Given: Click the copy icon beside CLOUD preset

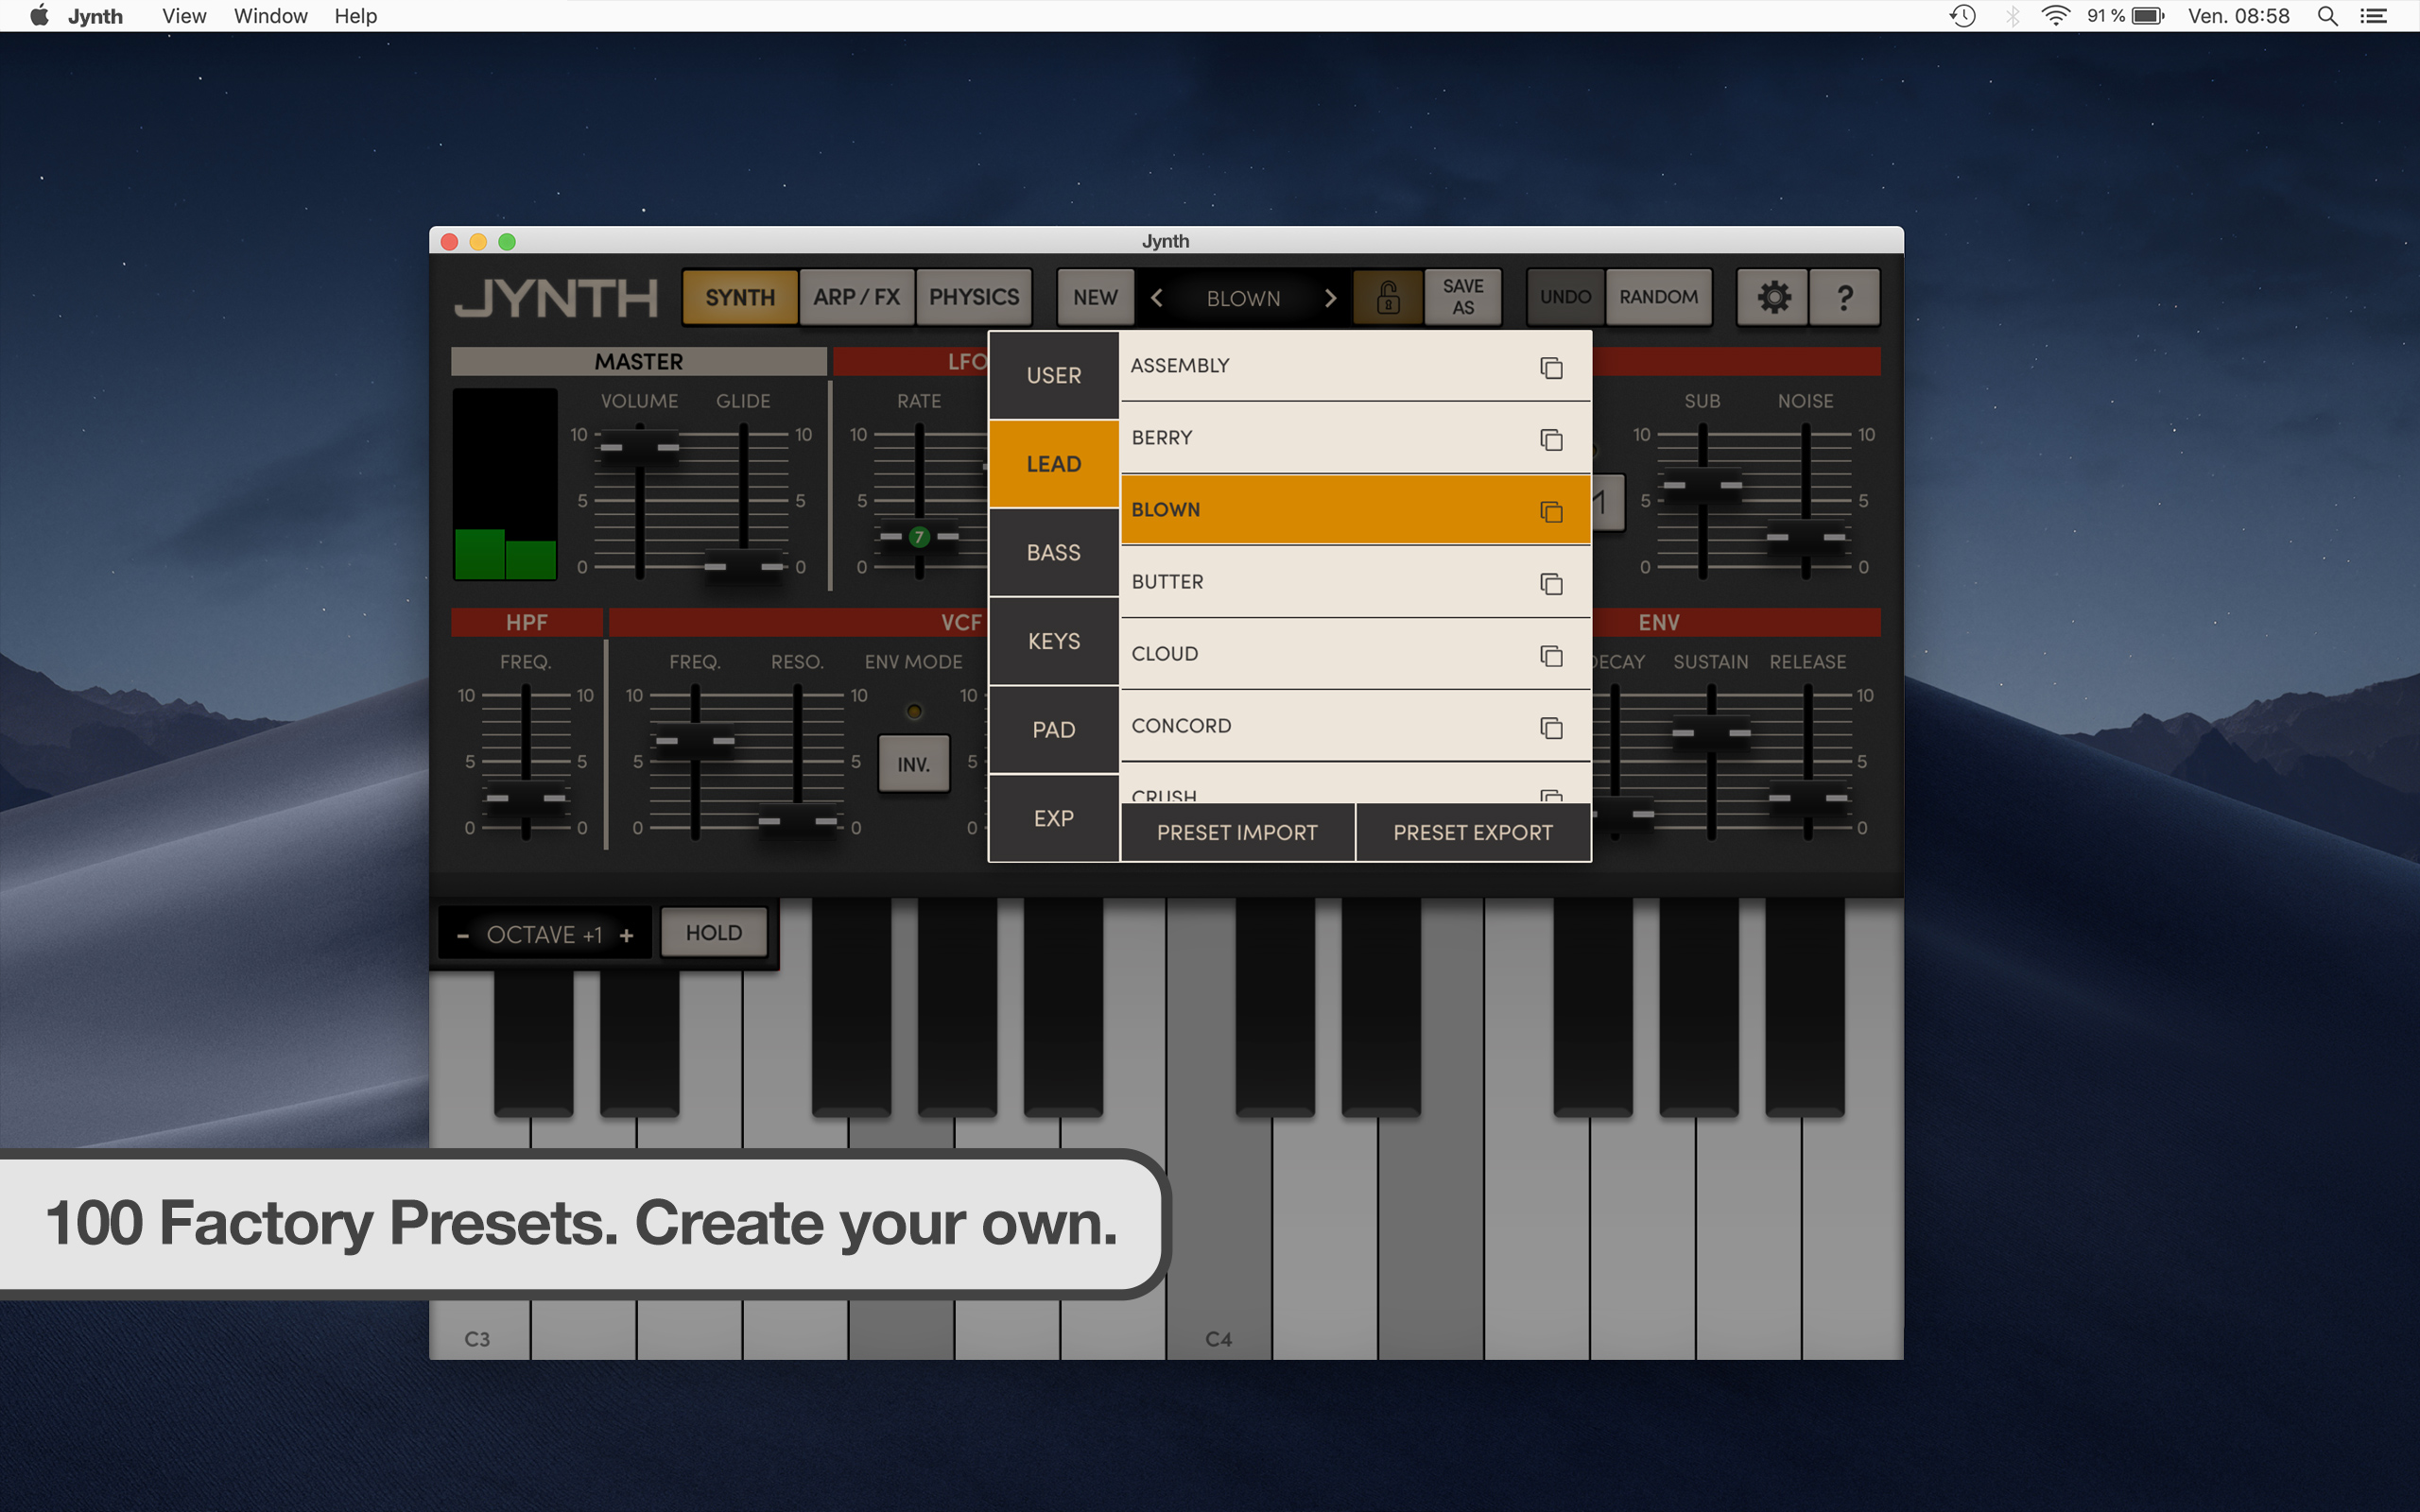Looking at the screenshot, I should (x=1551, y=655).
